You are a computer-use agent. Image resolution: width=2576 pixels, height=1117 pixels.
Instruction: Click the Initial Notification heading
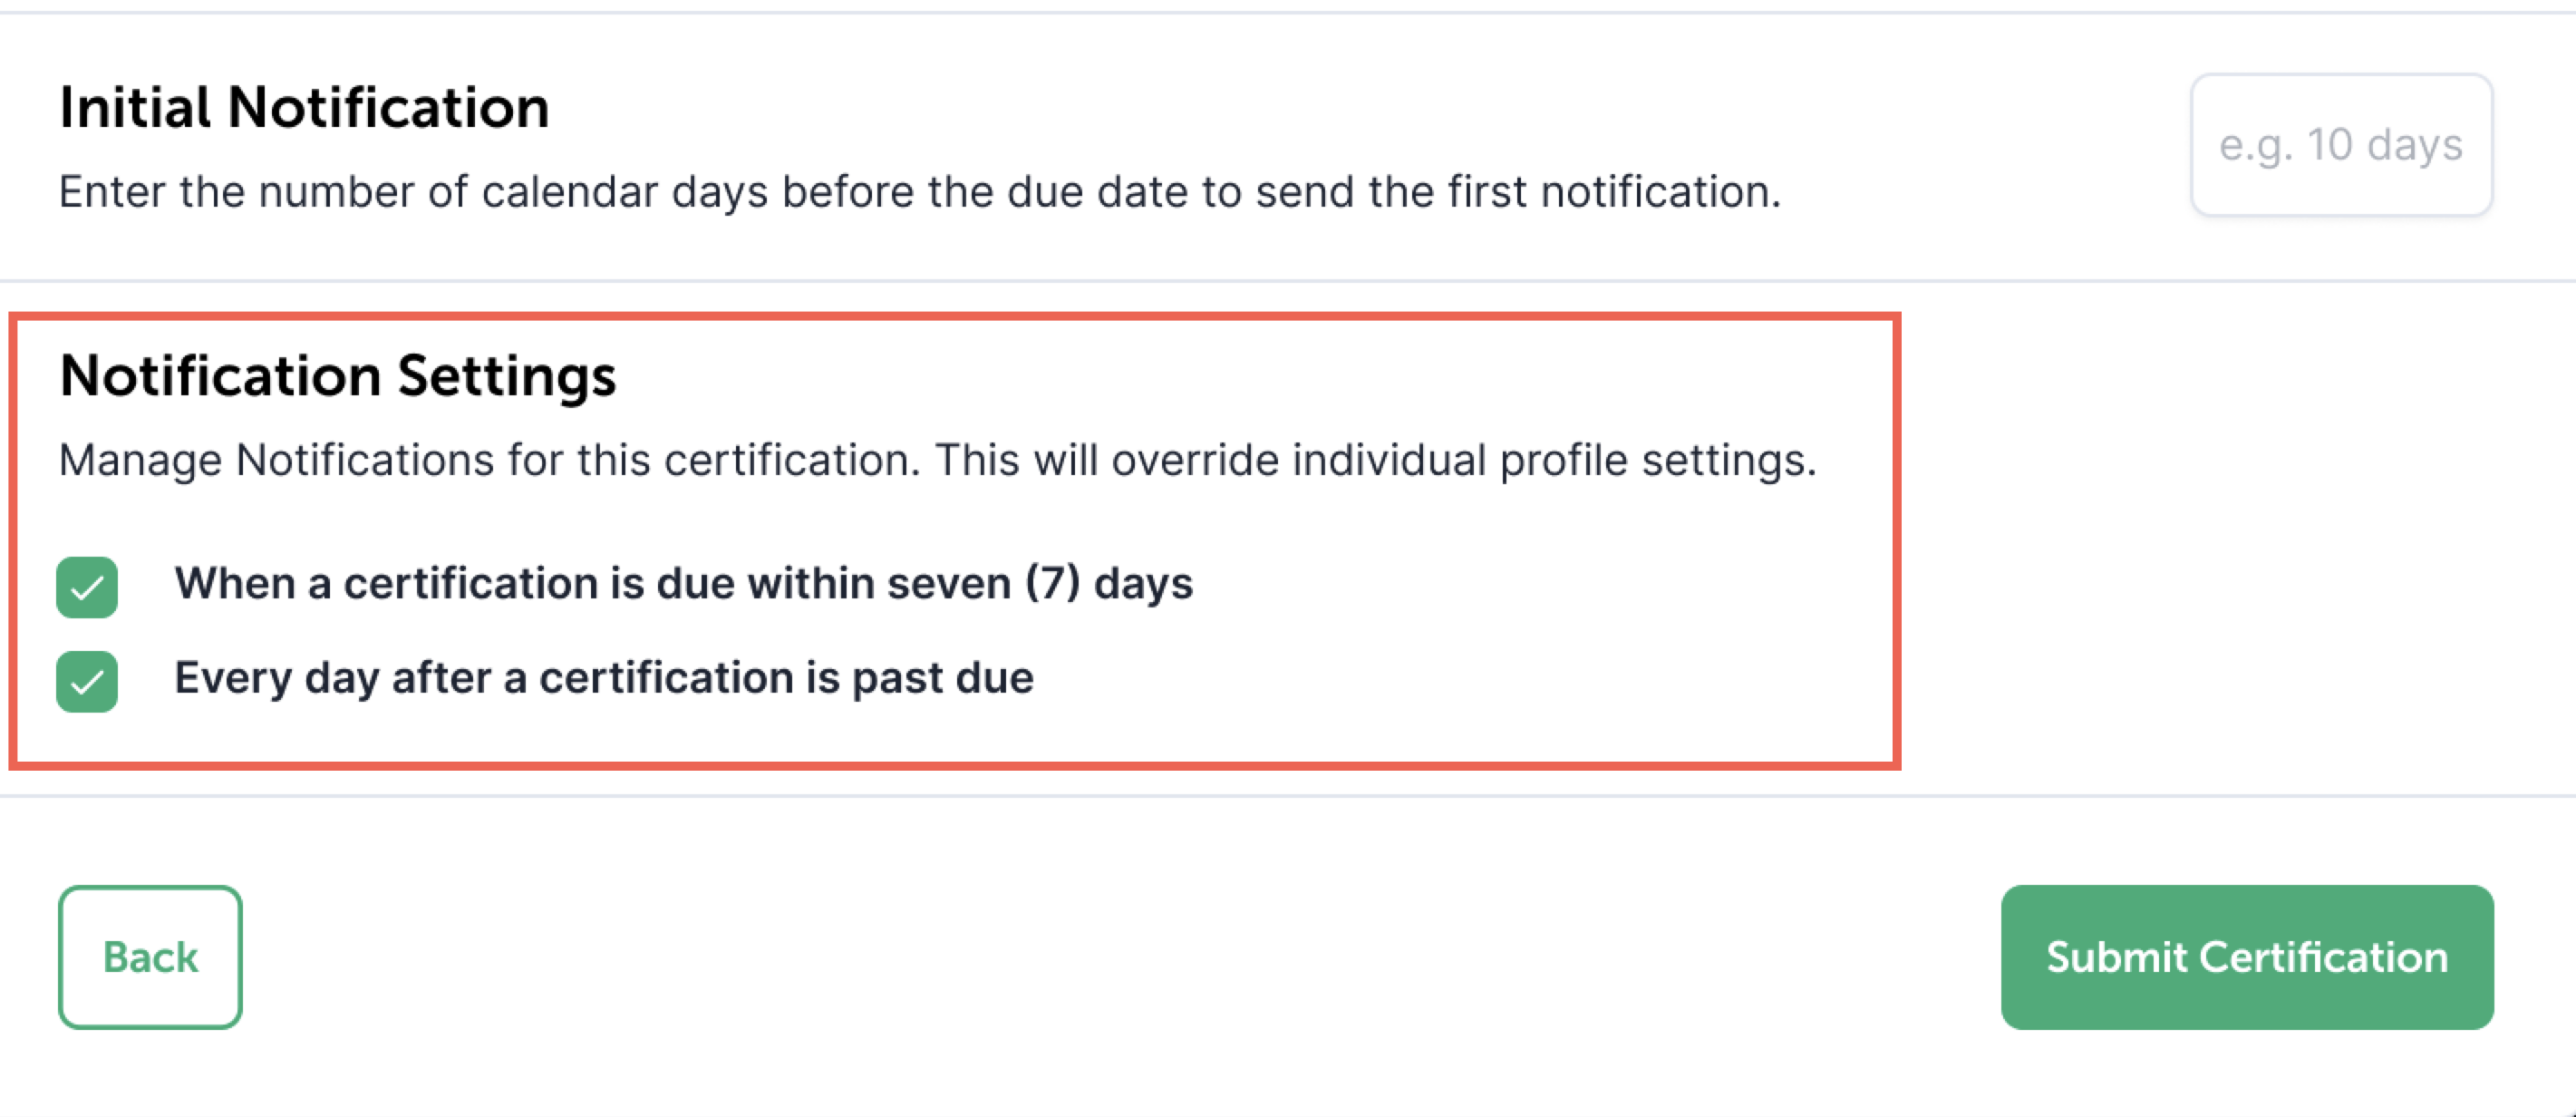coord(304,107)
